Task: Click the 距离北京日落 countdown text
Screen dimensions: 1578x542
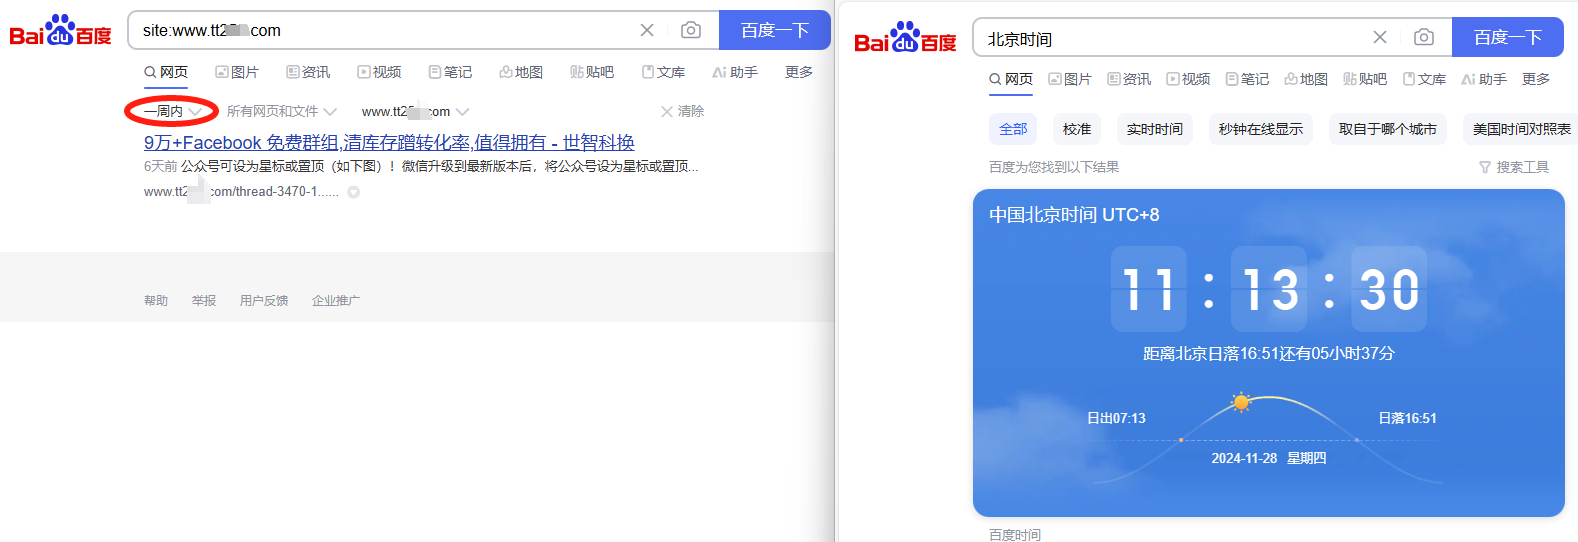Action: [x=1269, y=353]
